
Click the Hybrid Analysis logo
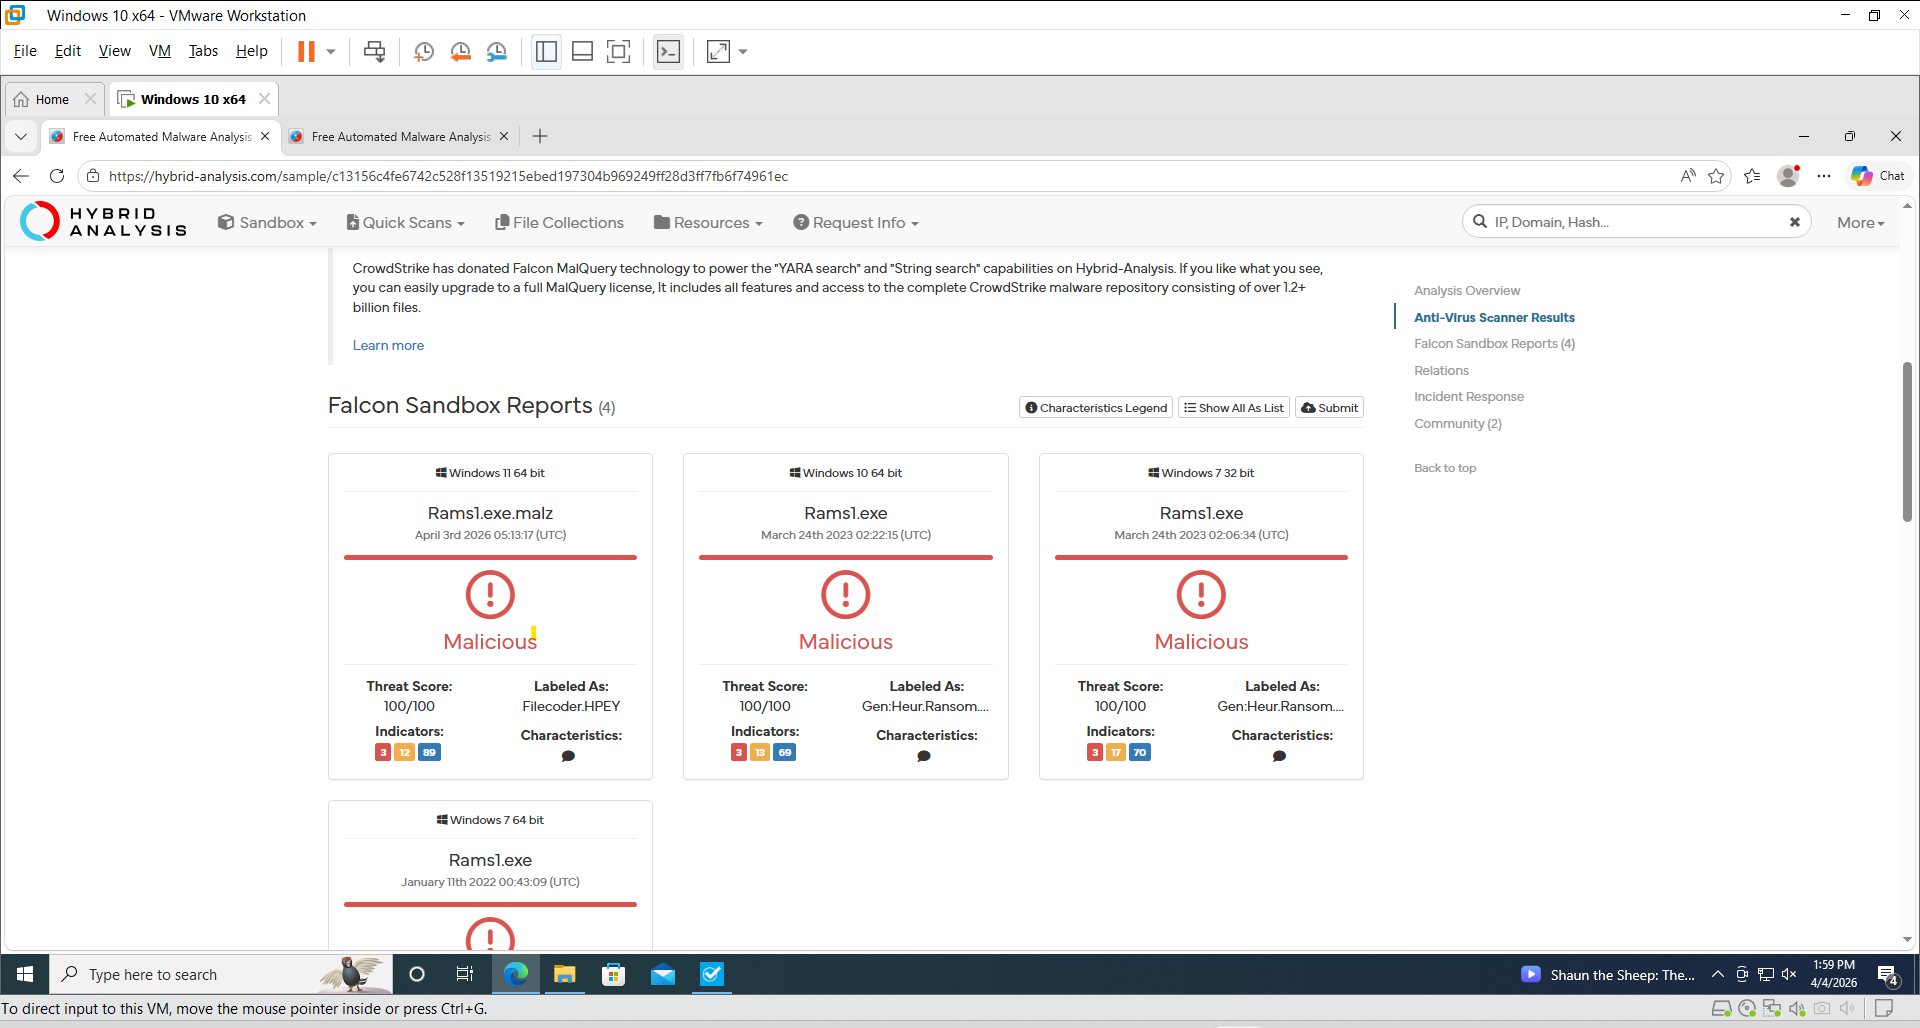coord(104,221)
